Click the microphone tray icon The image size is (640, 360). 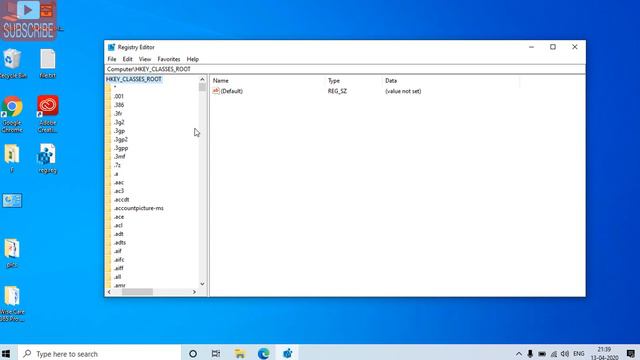tap(530, 353)
